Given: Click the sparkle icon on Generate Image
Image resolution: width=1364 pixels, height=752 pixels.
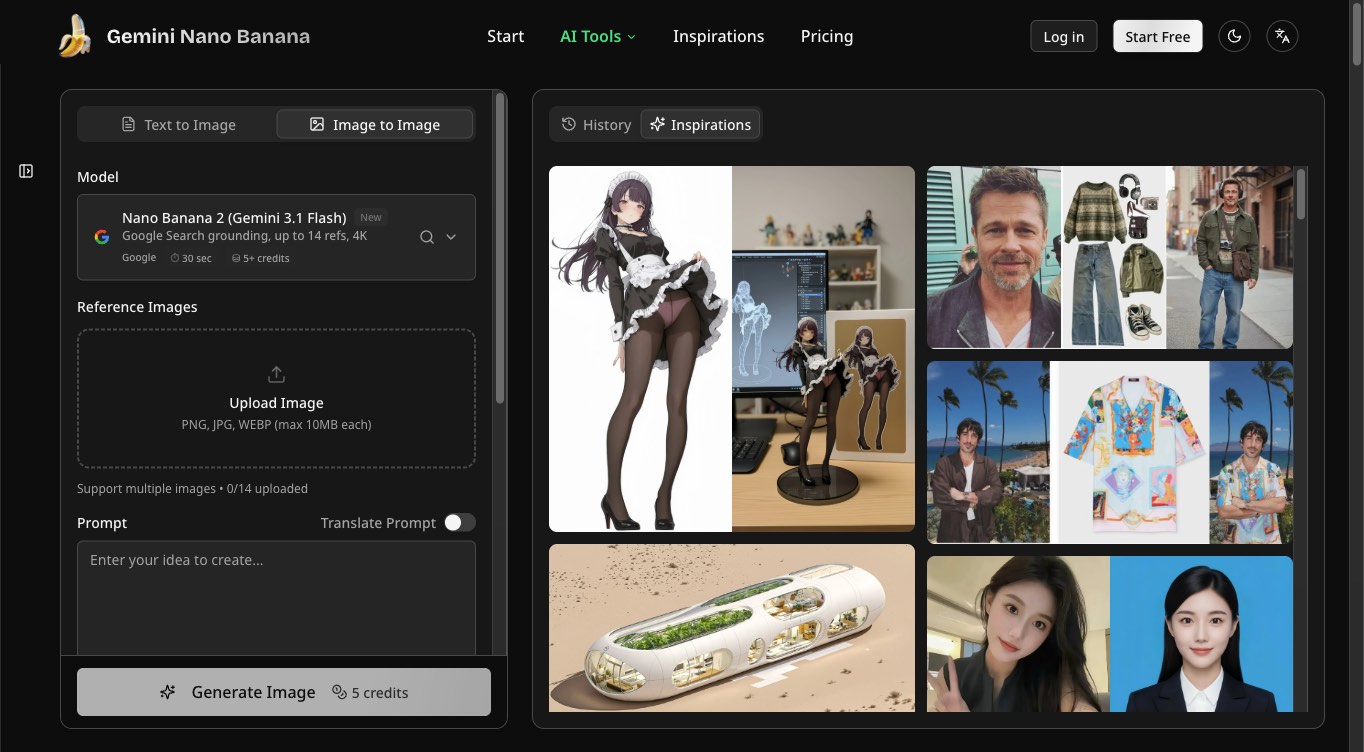Looking at the screenshot, I should 168,692.
